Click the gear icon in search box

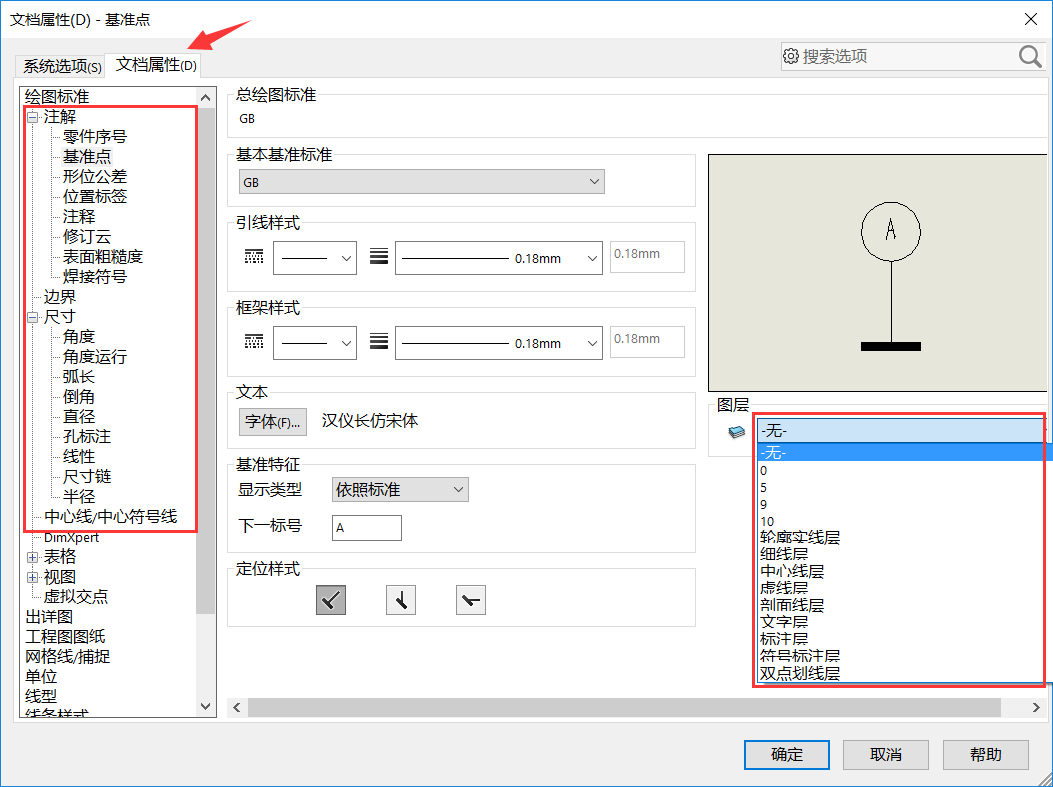(x=791, y=56)
